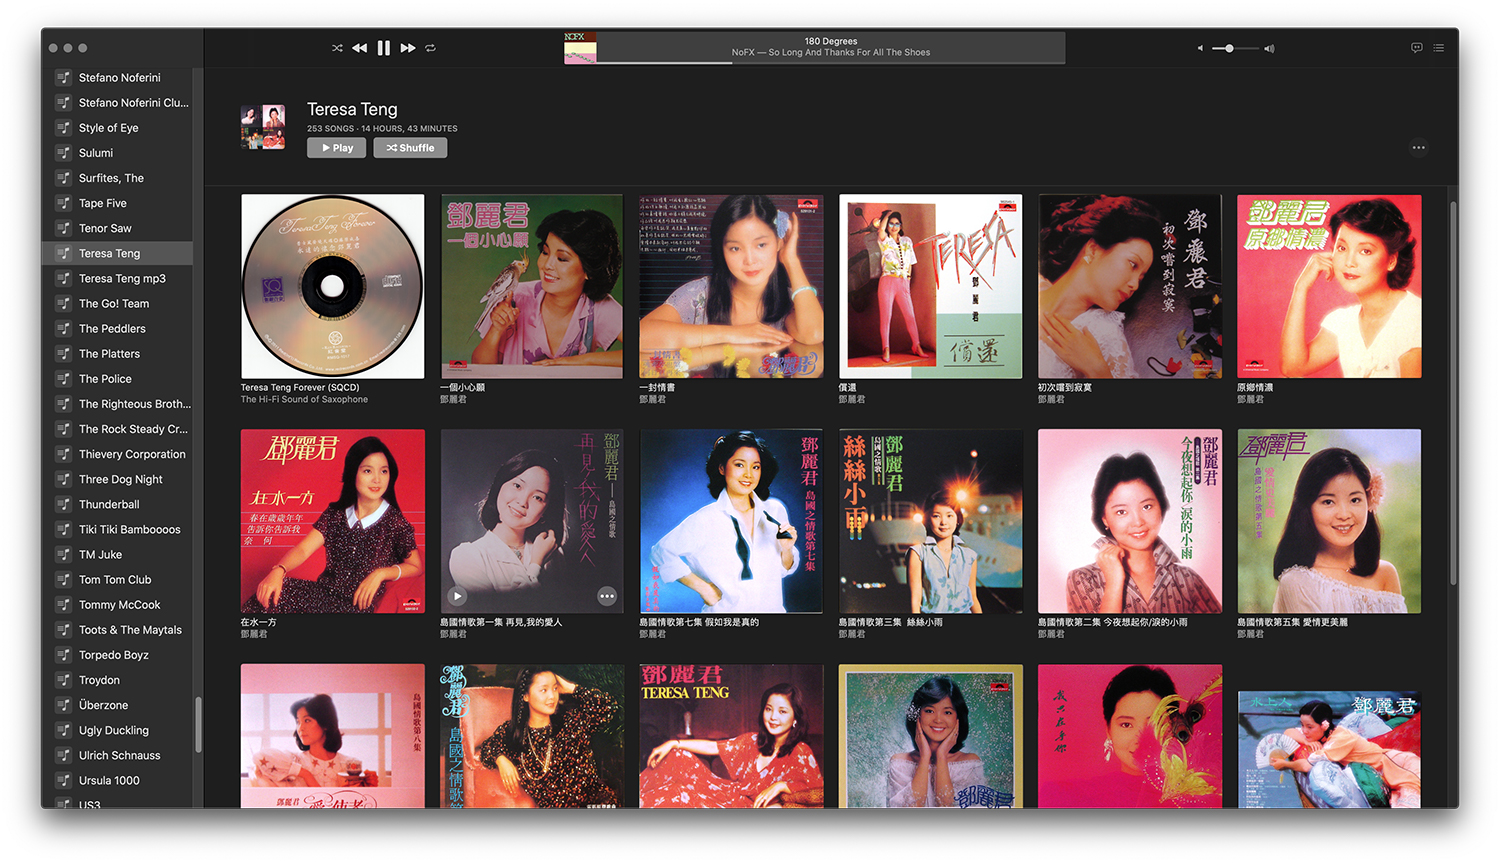
Task: Select The Righteous Broth... in the sidebar
Action: 118,403
